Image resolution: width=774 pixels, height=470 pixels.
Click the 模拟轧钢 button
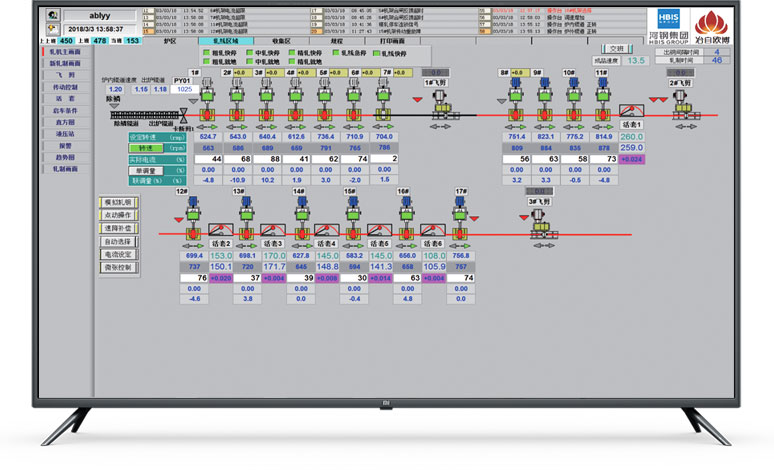click(117, 203)
